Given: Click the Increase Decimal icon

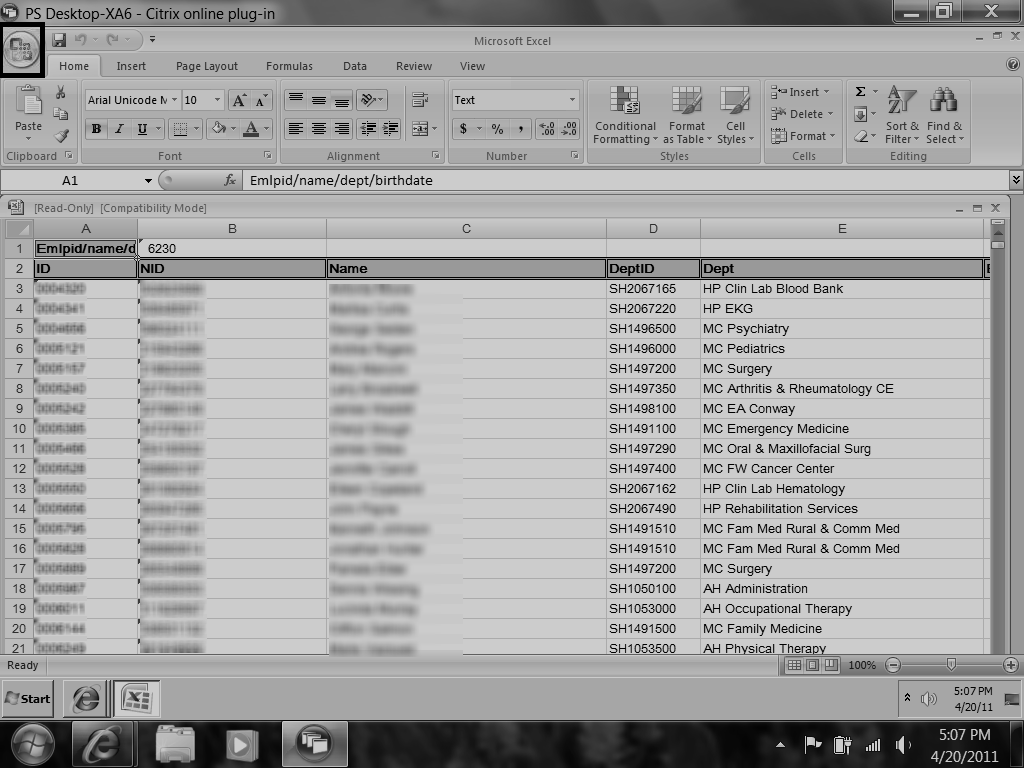Looking at the screenshot, I should [x=547, y=129].
